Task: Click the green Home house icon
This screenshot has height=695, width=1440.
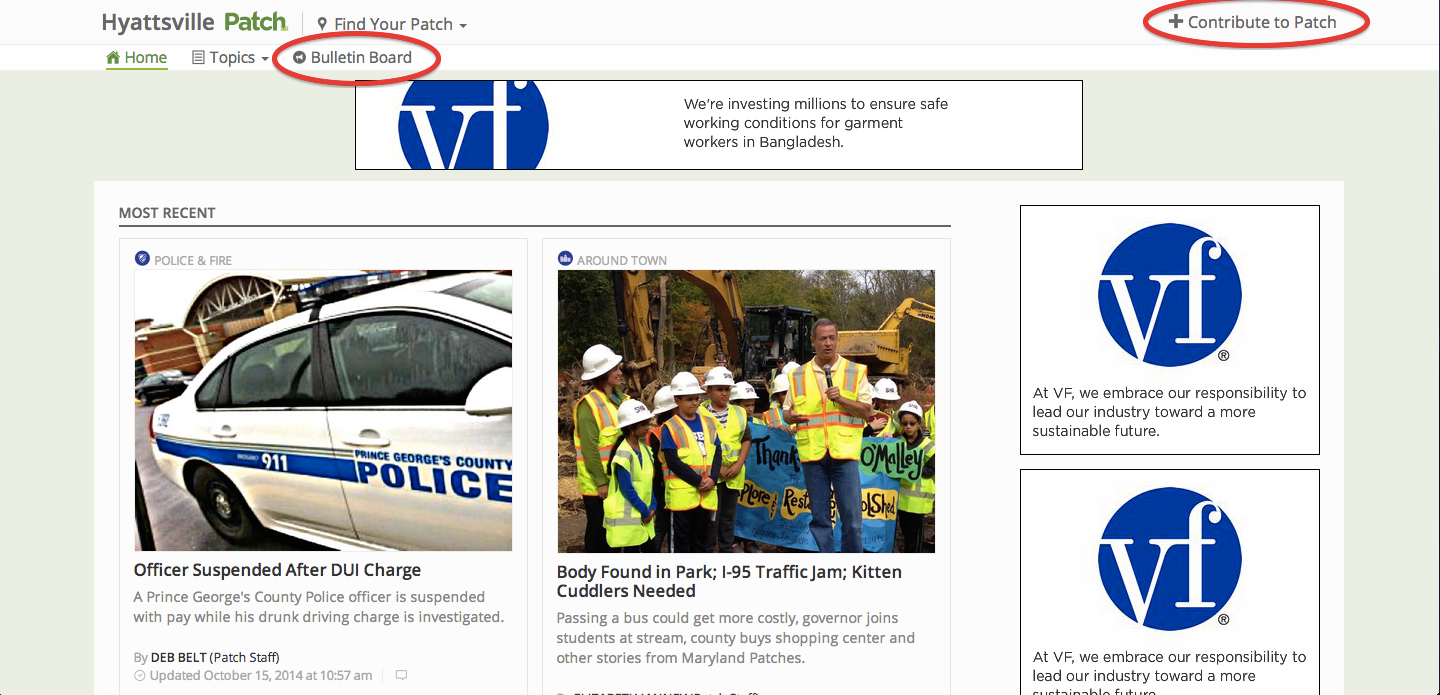Action: pyautogui.click(x=113, y=57)
